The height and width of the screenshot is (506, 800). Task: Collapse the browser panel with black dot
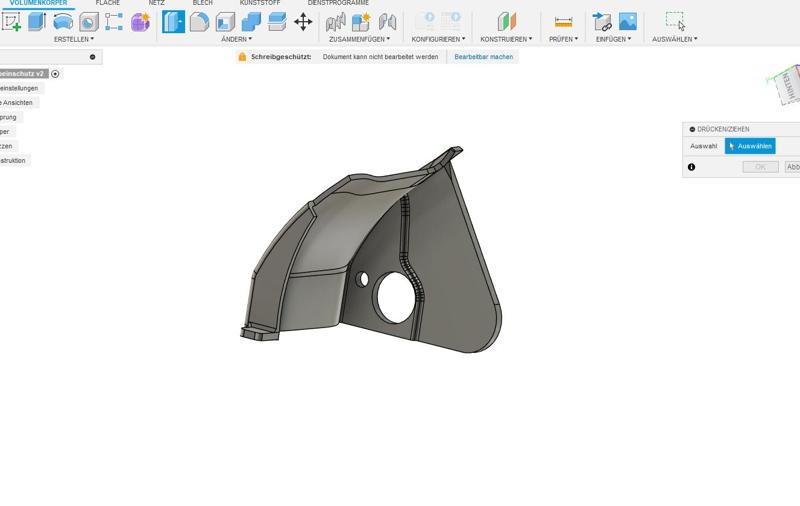[92, 57]
